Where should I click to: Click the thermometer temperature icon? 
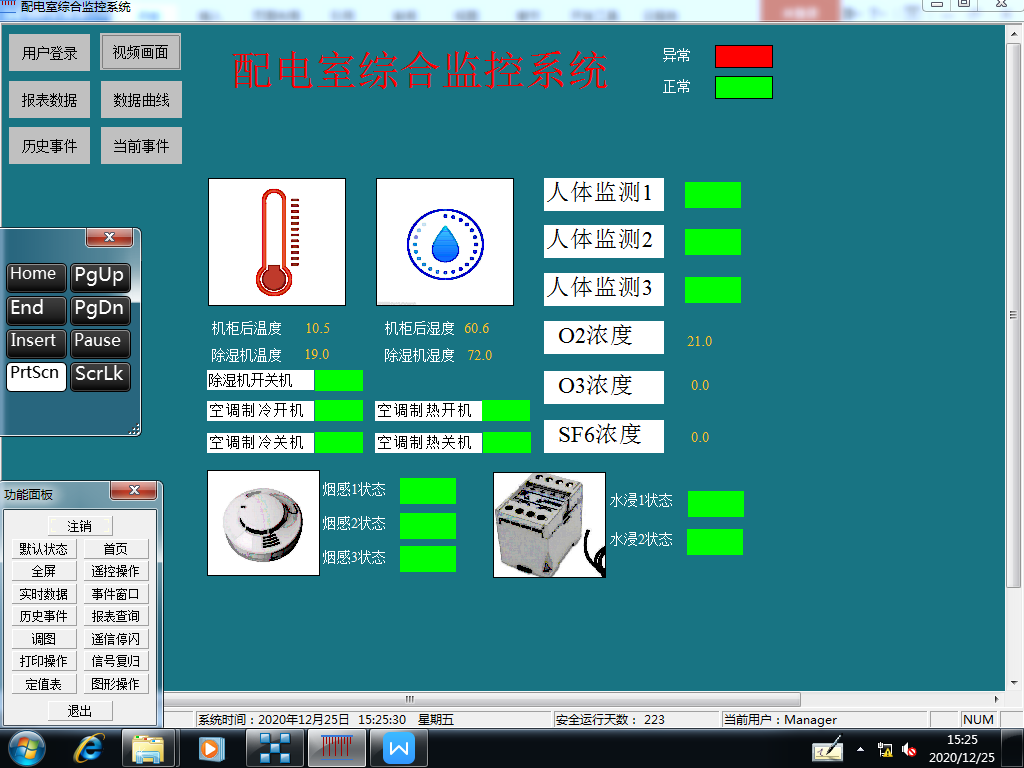click(x=277, y=242)
